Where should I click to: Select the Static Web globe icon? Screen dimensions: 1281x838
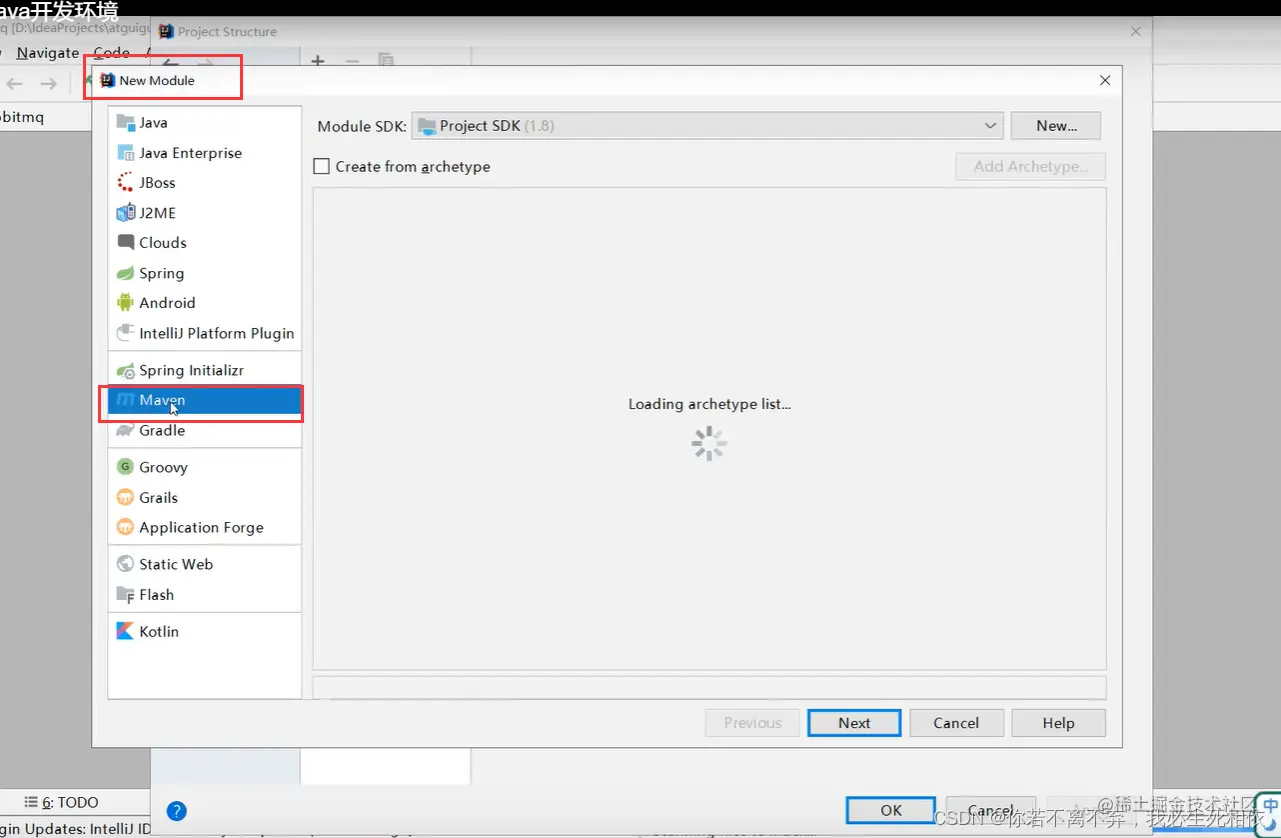click(x=125, y=564)
